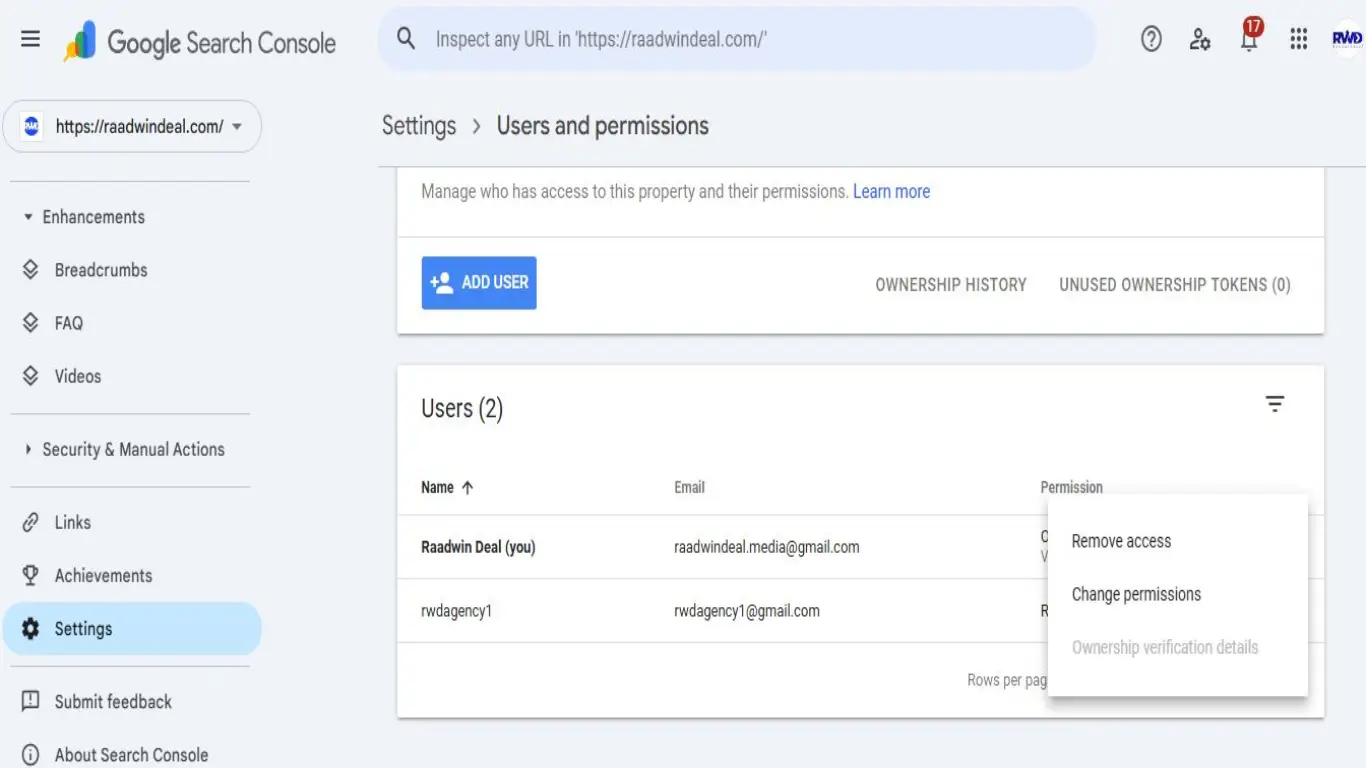Click the Links chain icon in sidebar
Image resolution: width=1366 pixels, height=768 pixels.
pos(32,522)
